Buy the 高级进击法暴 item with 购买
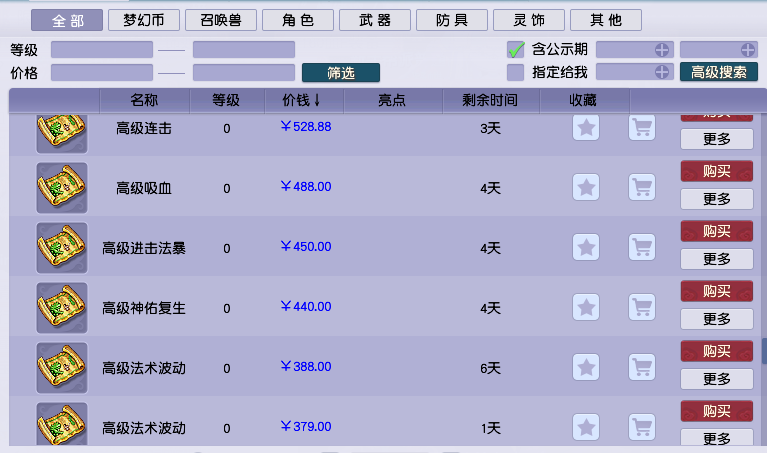Image resolution: width=767 pixels, height=453 pixels. pos(717,231)
